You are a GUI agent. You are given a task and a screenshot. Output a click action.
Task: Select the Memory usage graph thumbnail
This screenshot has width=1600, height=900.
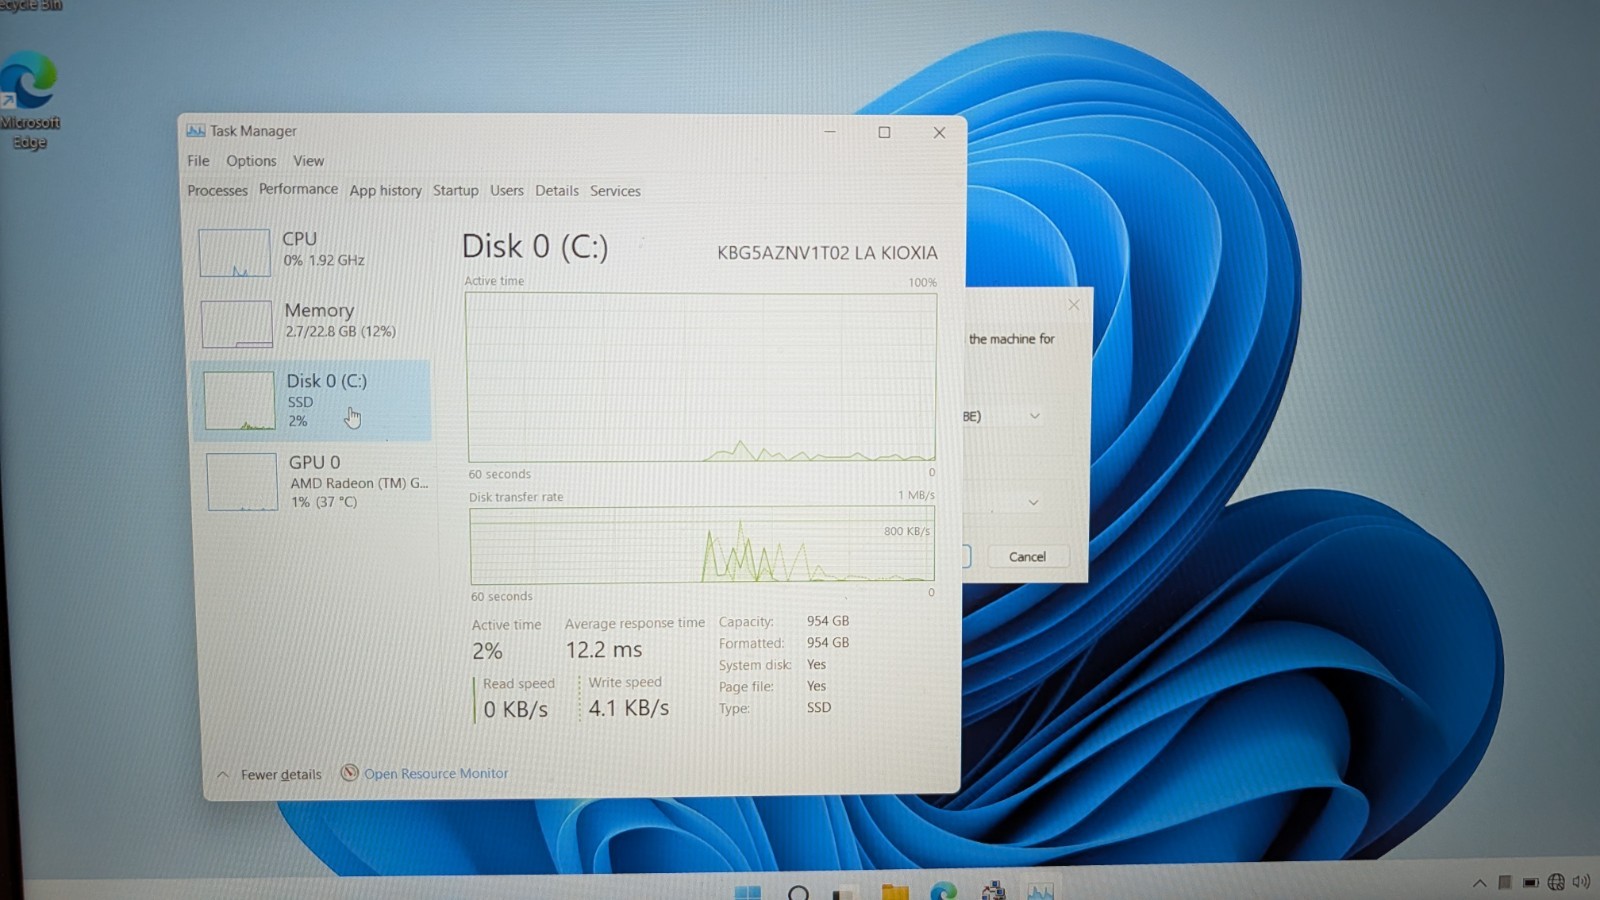coord(236,324)
